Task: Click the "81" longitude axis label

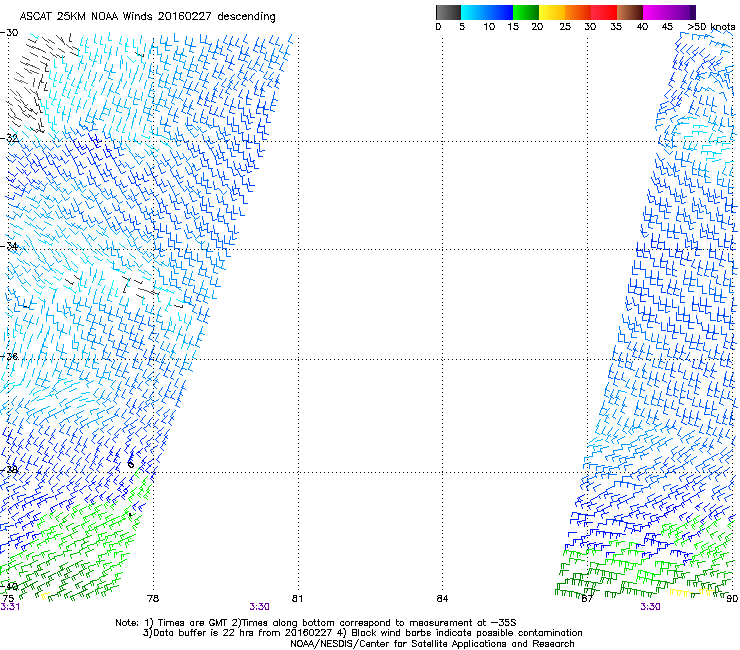Action: click(x=297, y=599)
